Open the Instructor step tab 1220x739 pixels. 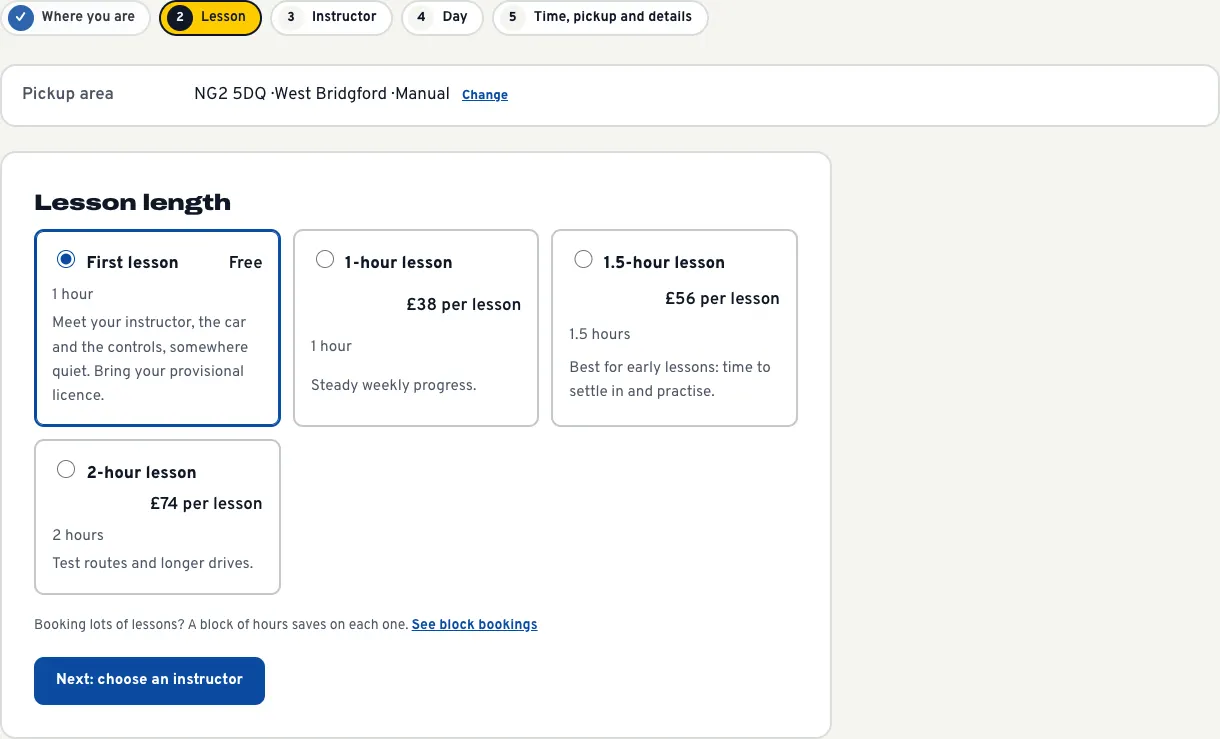(331, 17)
